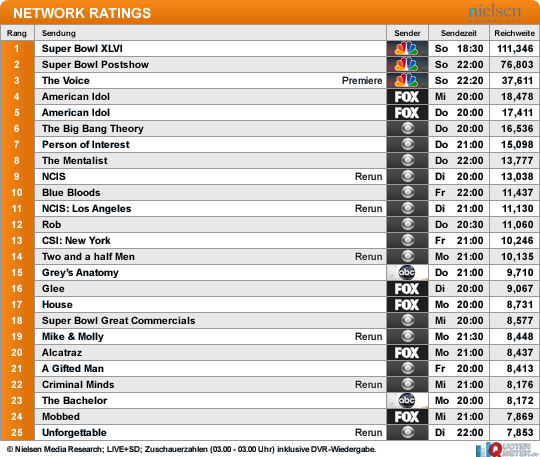540x457 pixels.
Task: Select the ABC logo in The Bachelor row
Action: pos(407,401)
